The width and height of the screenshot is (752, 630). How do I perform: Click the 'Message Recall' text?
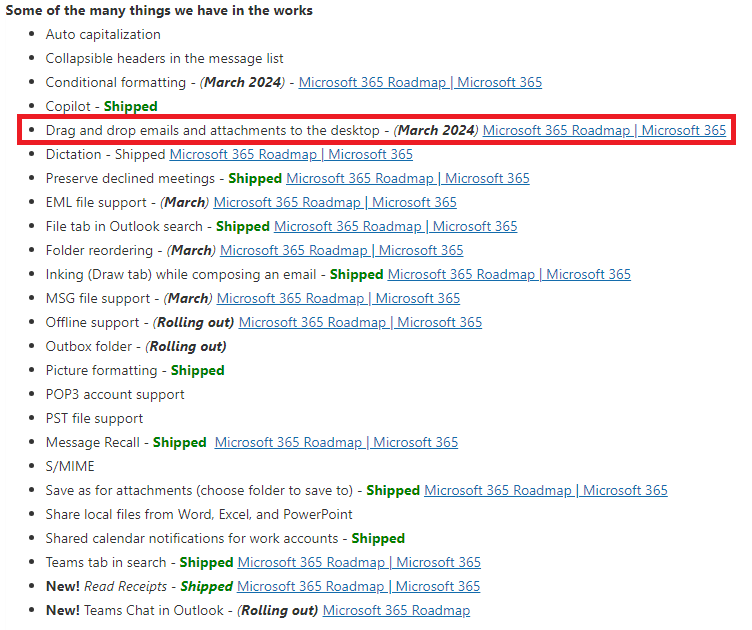[93, 442]
